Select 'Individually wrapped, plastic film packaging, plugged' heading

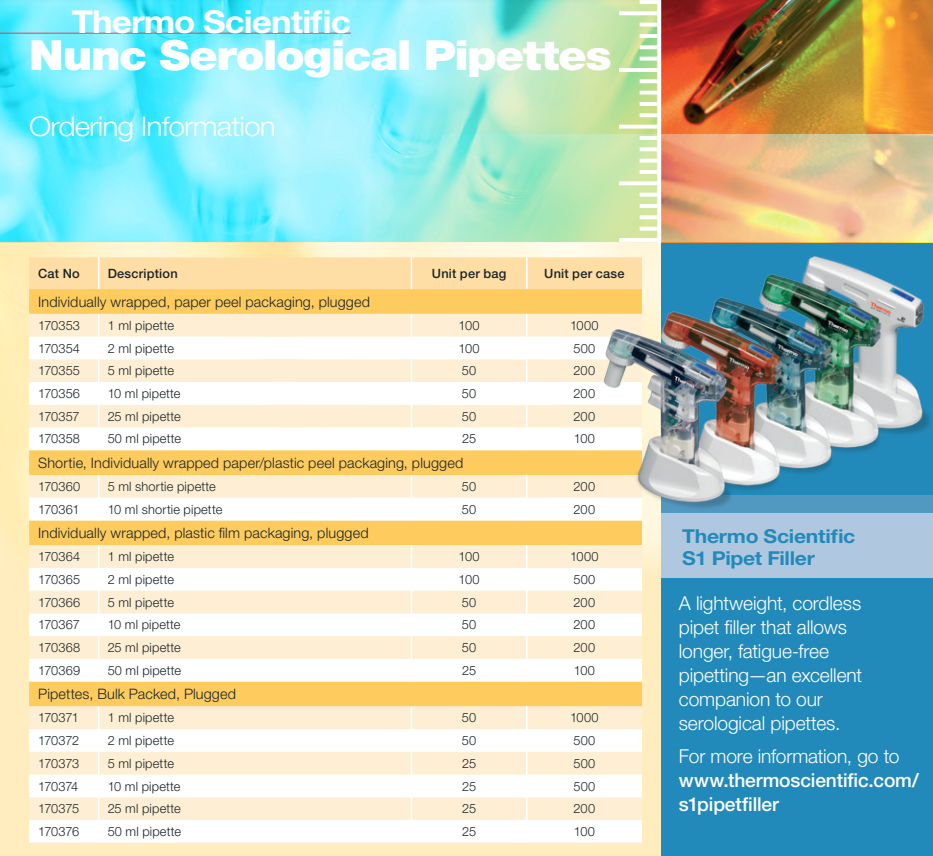point(203,534)
